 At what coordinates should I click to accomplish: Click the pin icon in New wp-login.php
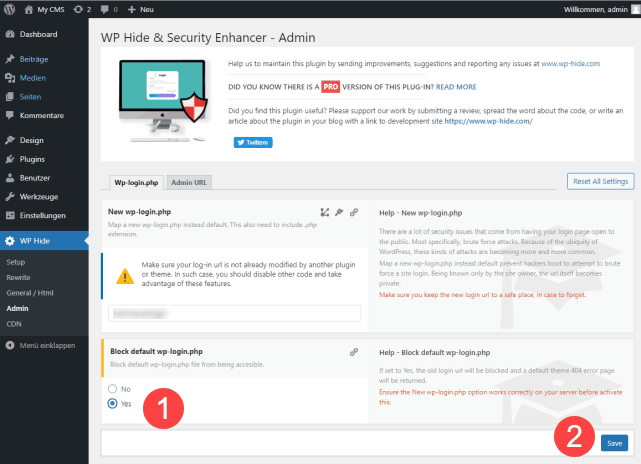[x=339, y=212]
